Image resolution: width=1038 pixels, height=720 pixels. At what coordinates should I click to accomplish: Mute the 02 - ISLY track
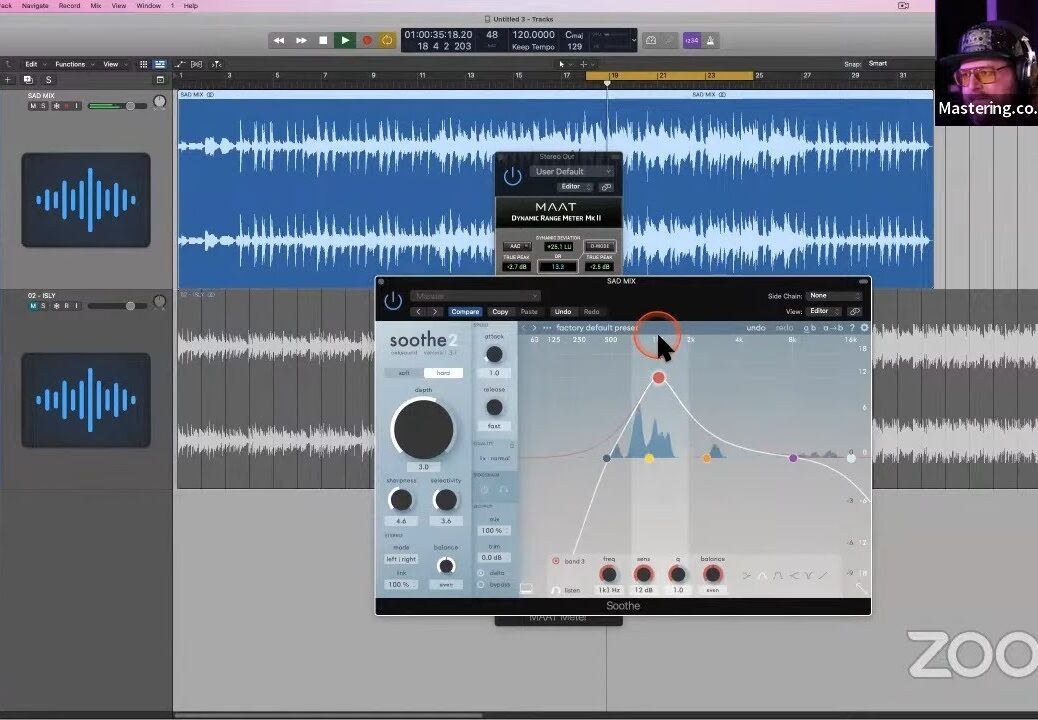coord(33,306)
